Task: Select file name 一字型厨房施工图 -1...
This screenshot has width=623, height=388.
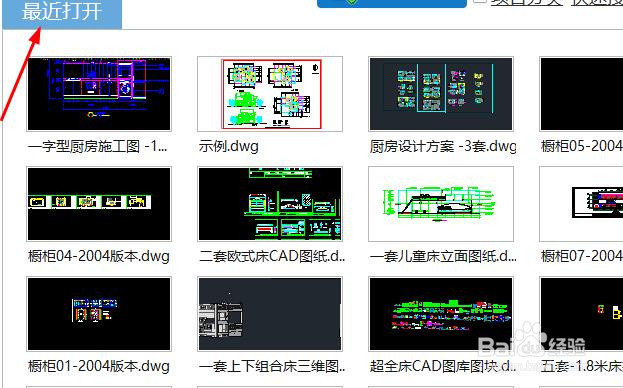Action: pos(98,147)
